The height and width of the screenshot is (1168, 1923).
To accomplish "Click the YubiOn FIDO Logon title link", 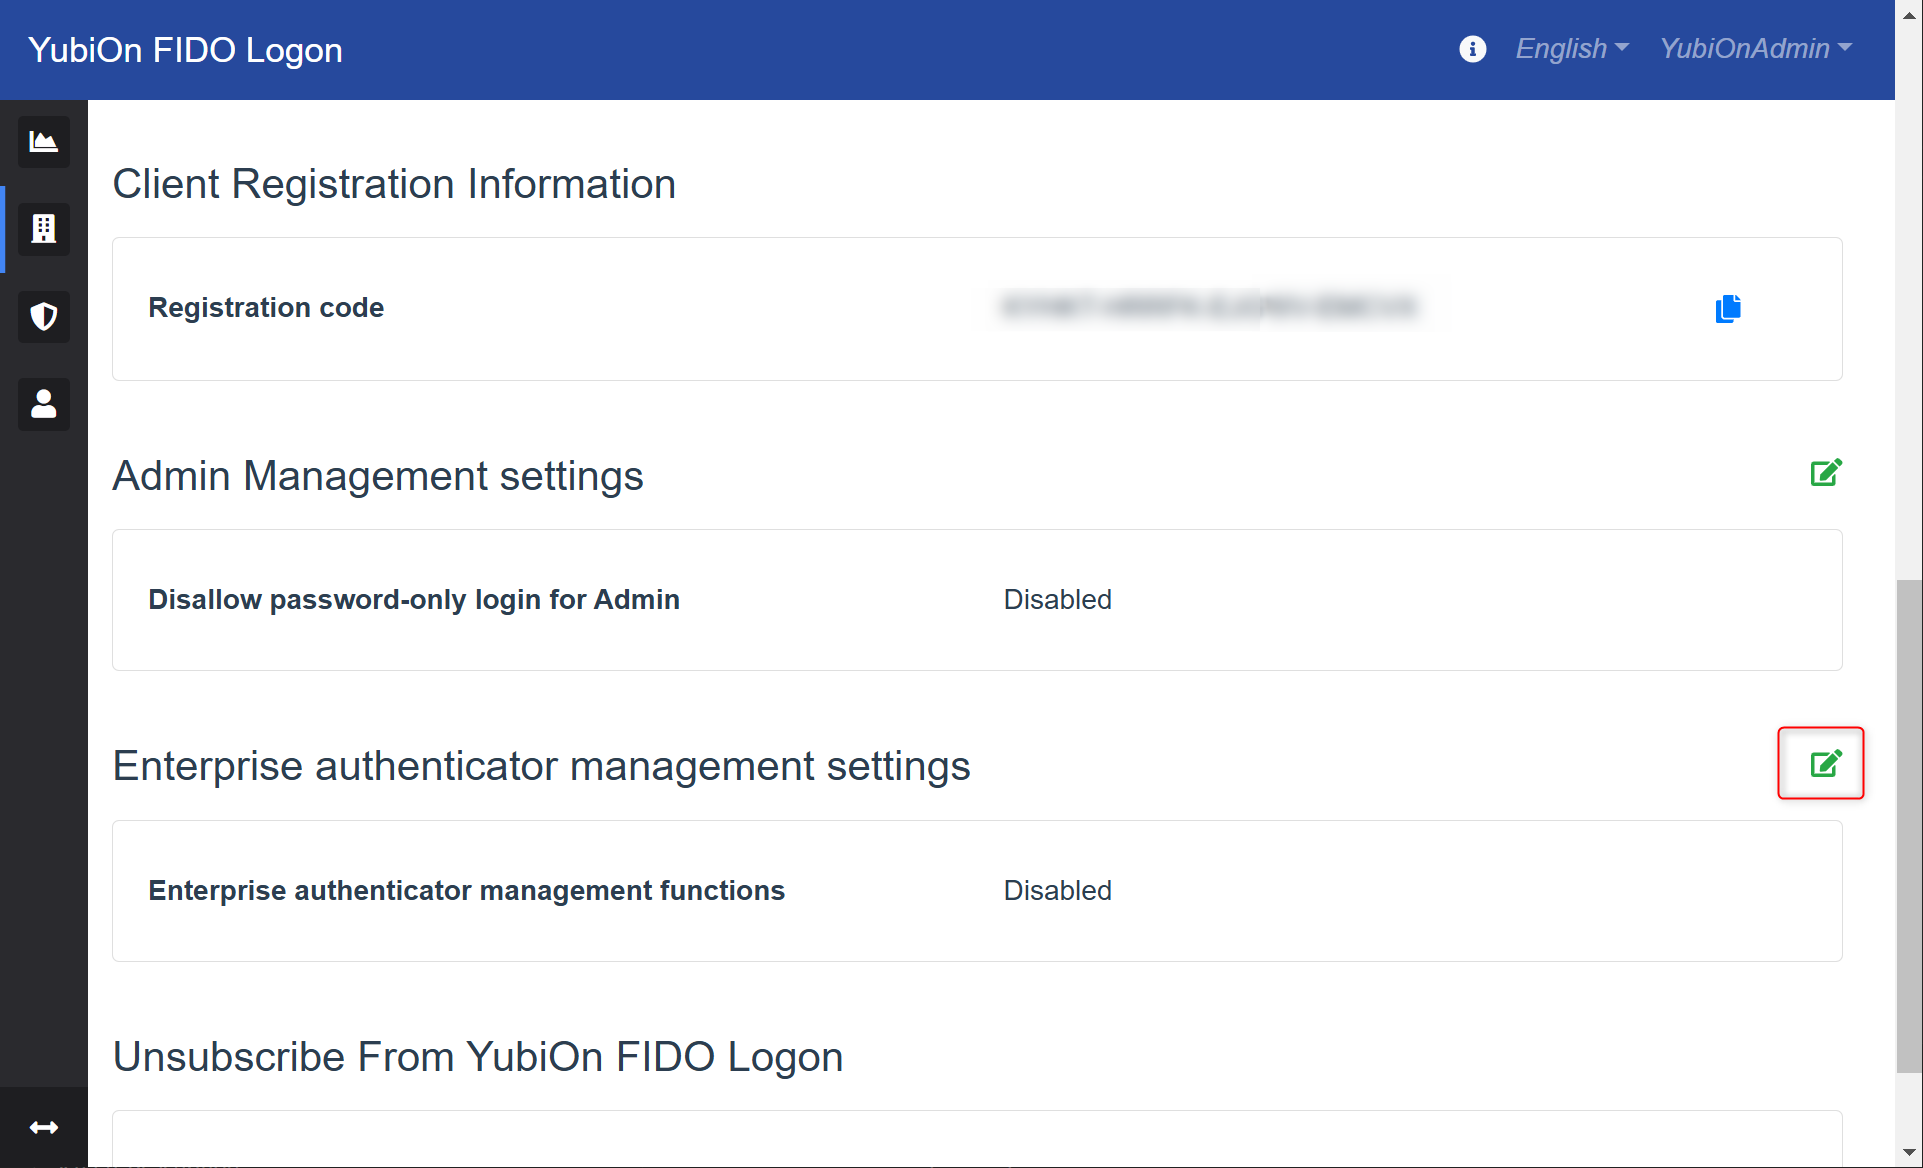I will tap(185, 50).
